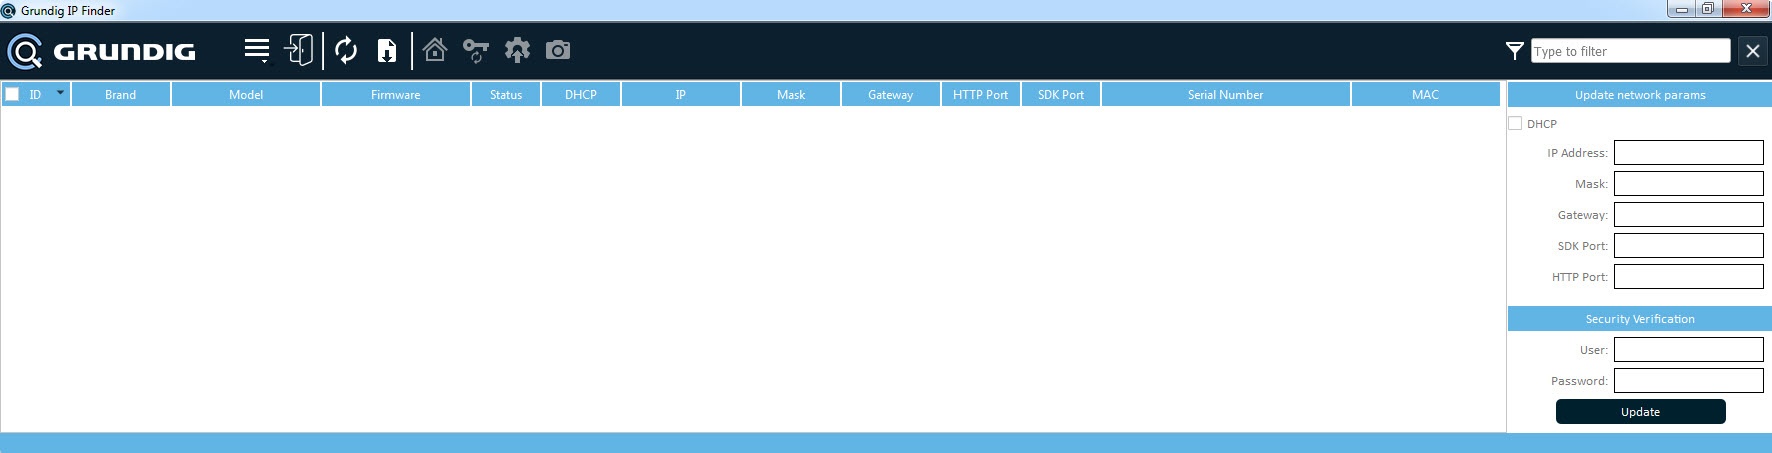Click the export file download icon
This screenshot has height=453, width=1772.
(386, 50)
